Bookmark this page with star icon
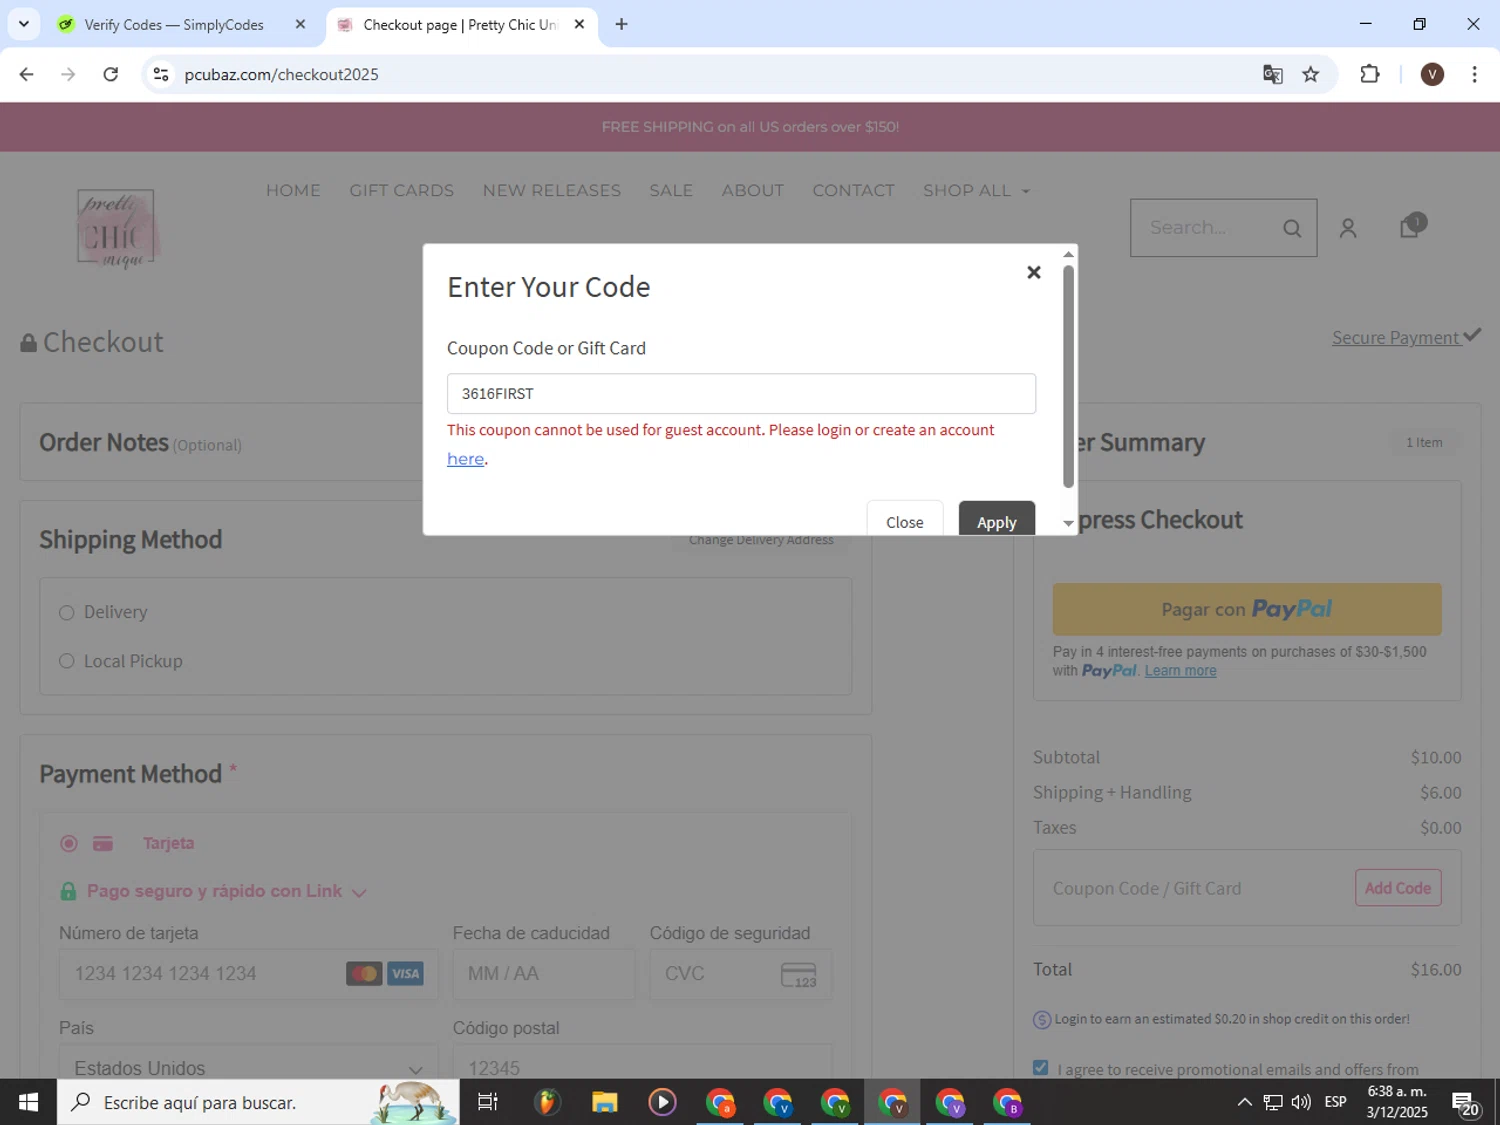The height and width of the screenshot is (1125, 1500). pyautogui.click(x=1311, y=74)
